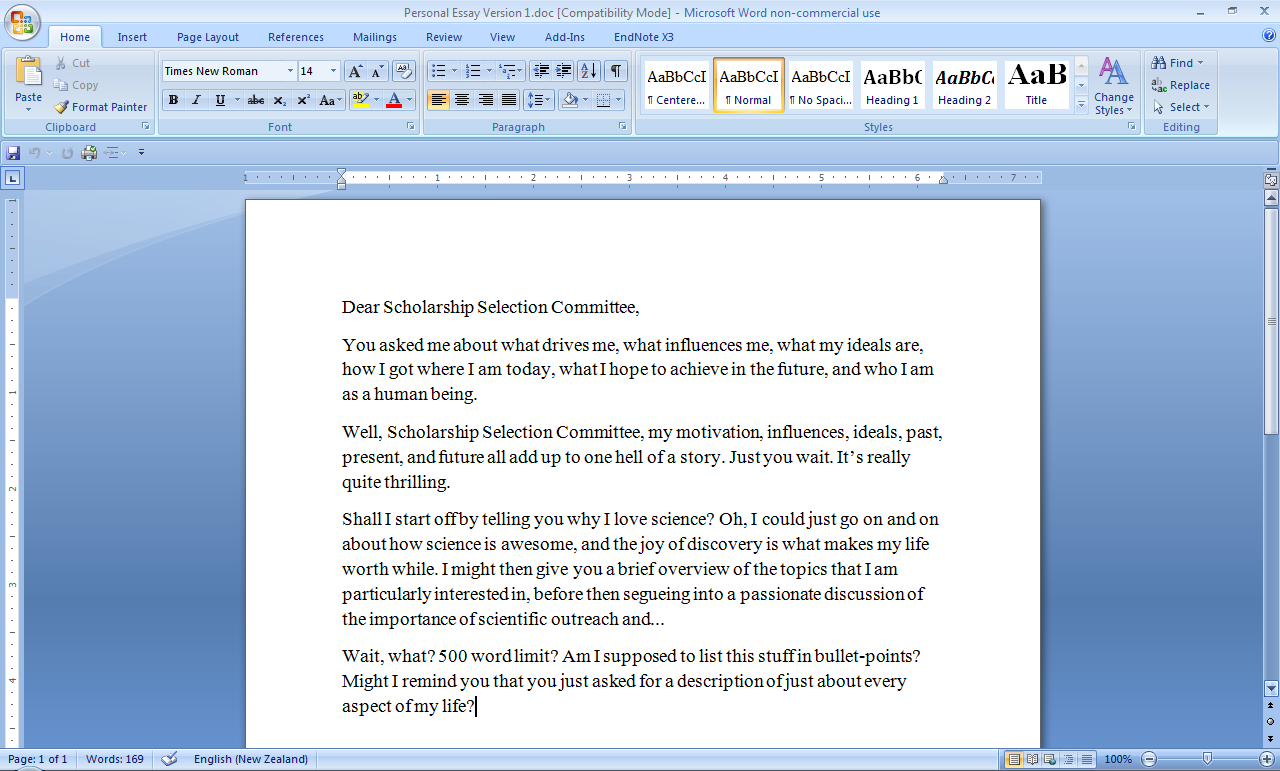Undo last action in Quick Access toolbar

pyautogui.click(x=35, y=153)
